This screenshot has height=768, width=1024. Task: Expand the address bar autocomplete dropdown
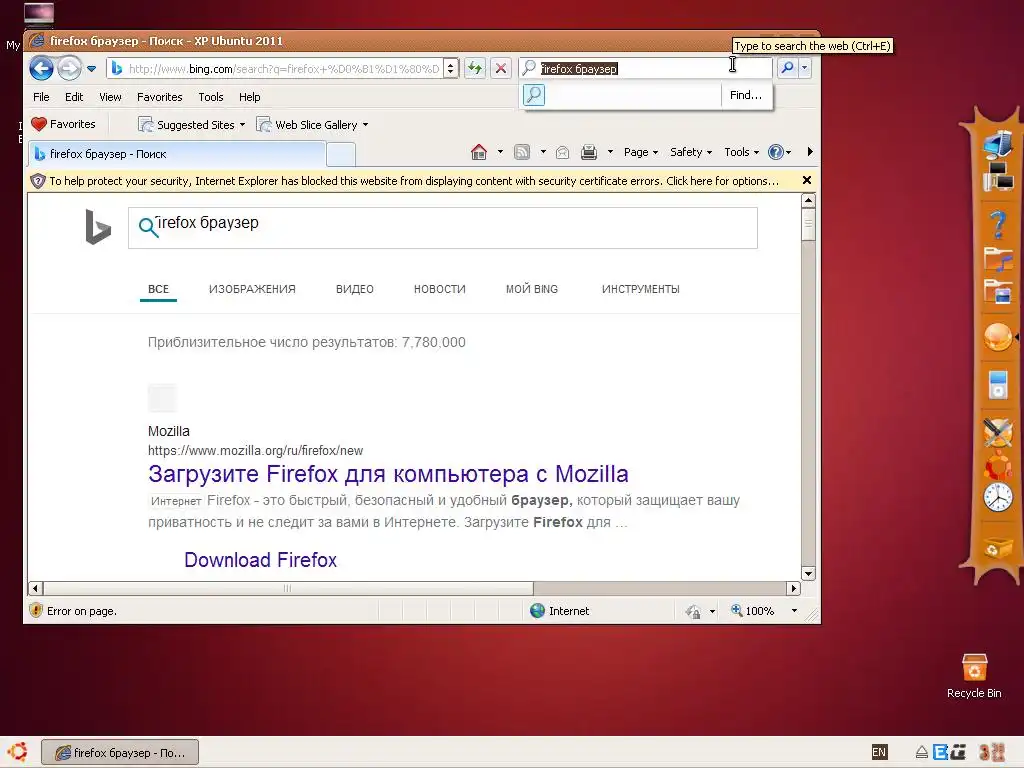click(x=451, y=69)
